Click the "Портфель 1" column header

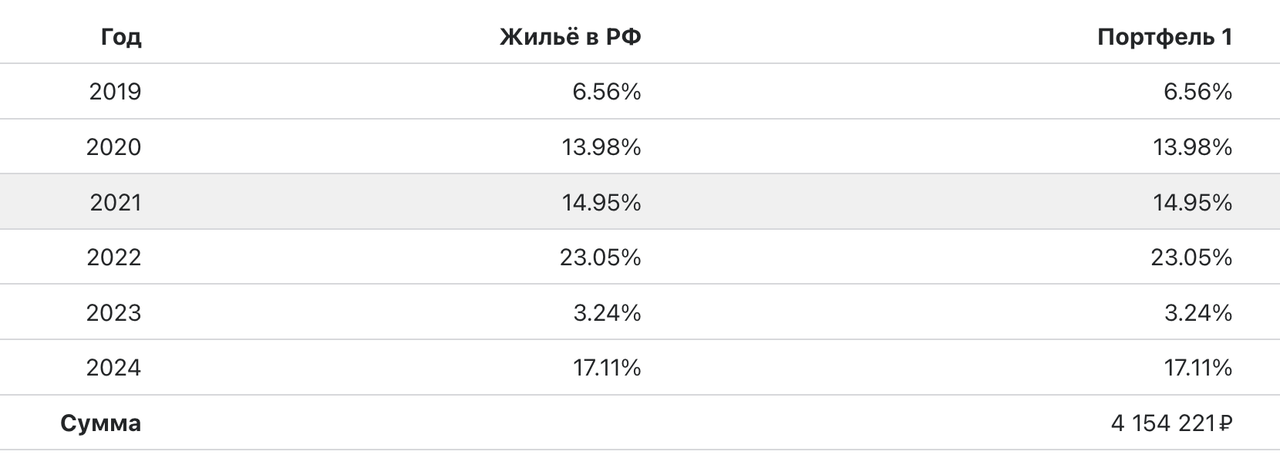(x=1164, y=37)
